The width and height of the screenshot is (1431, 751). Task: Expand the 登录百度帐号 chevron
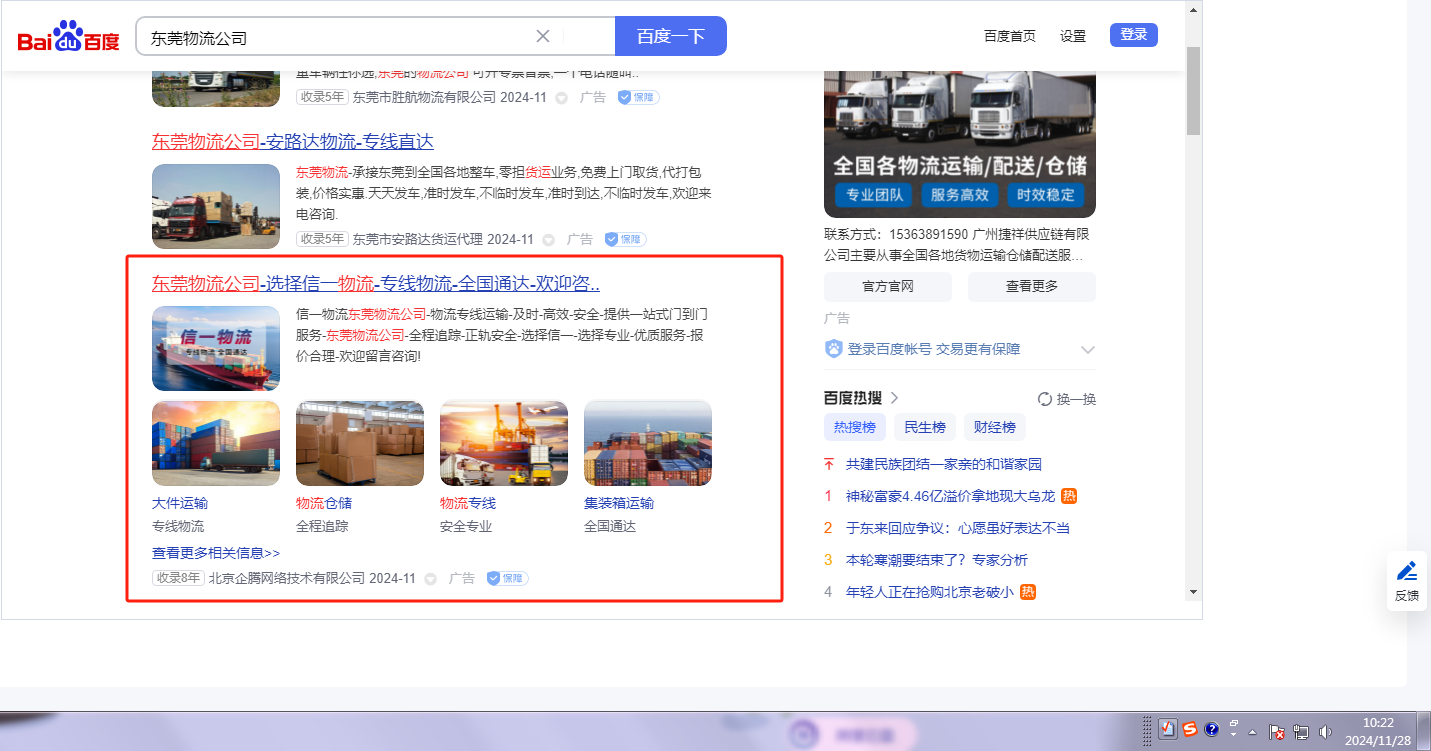1088,350
